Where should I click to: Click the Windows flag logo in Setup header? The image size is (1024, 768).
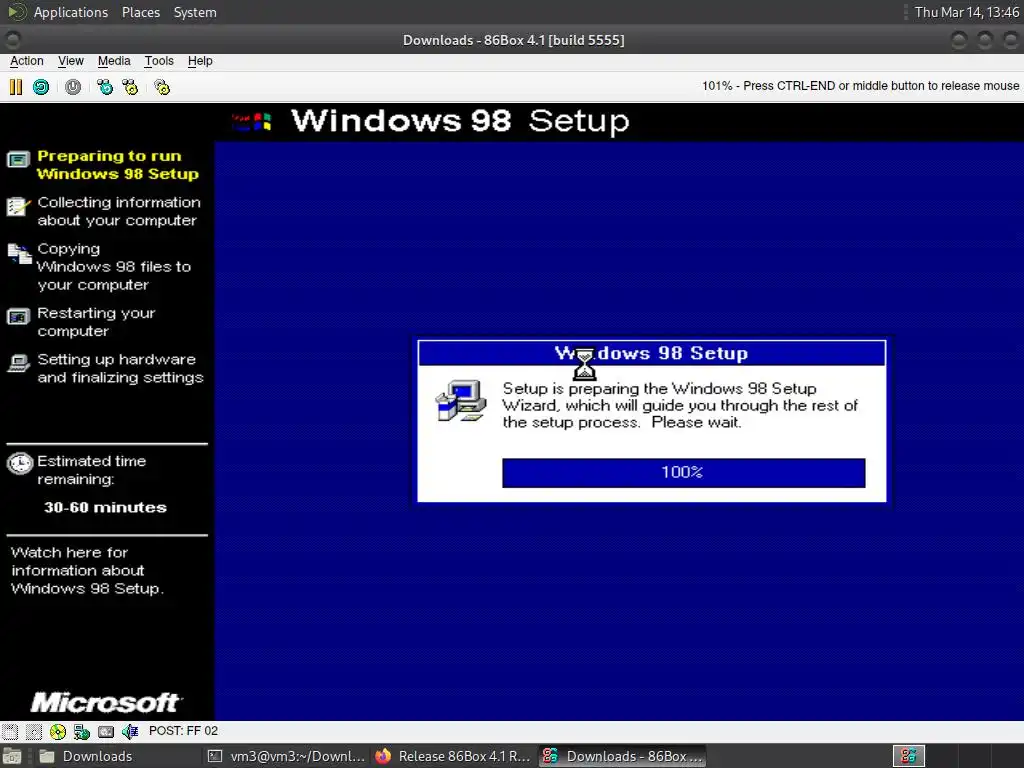pos(251,121)
